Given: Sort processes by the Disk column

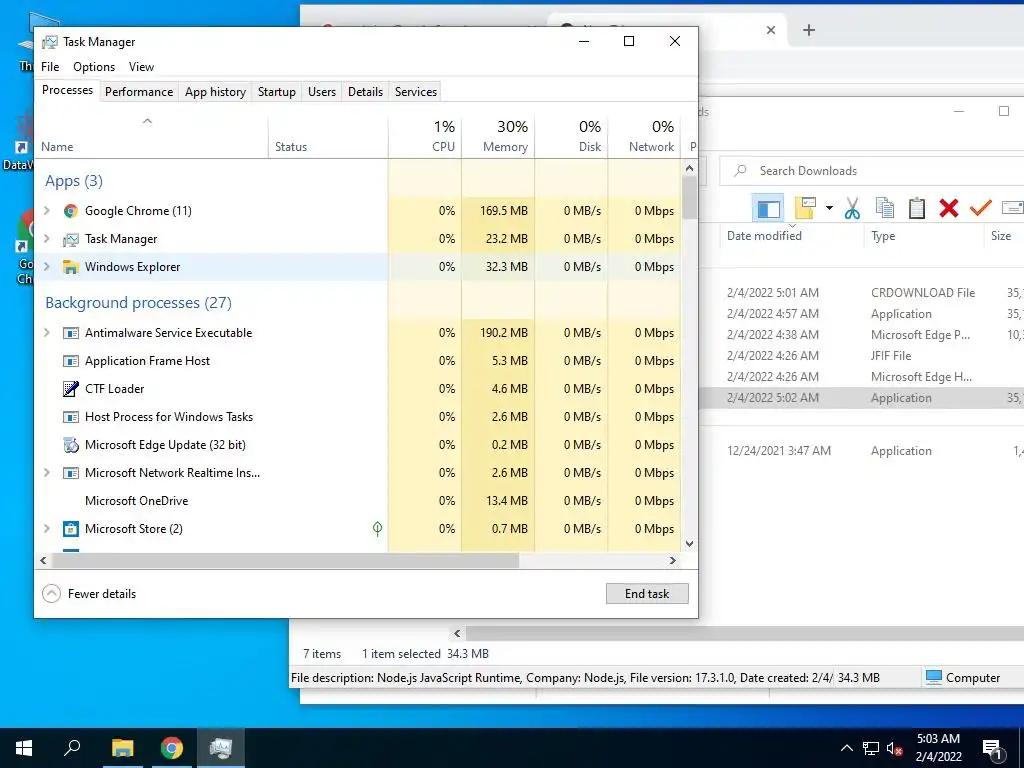Looking at the screenshot, I should [x=571, y=136].
